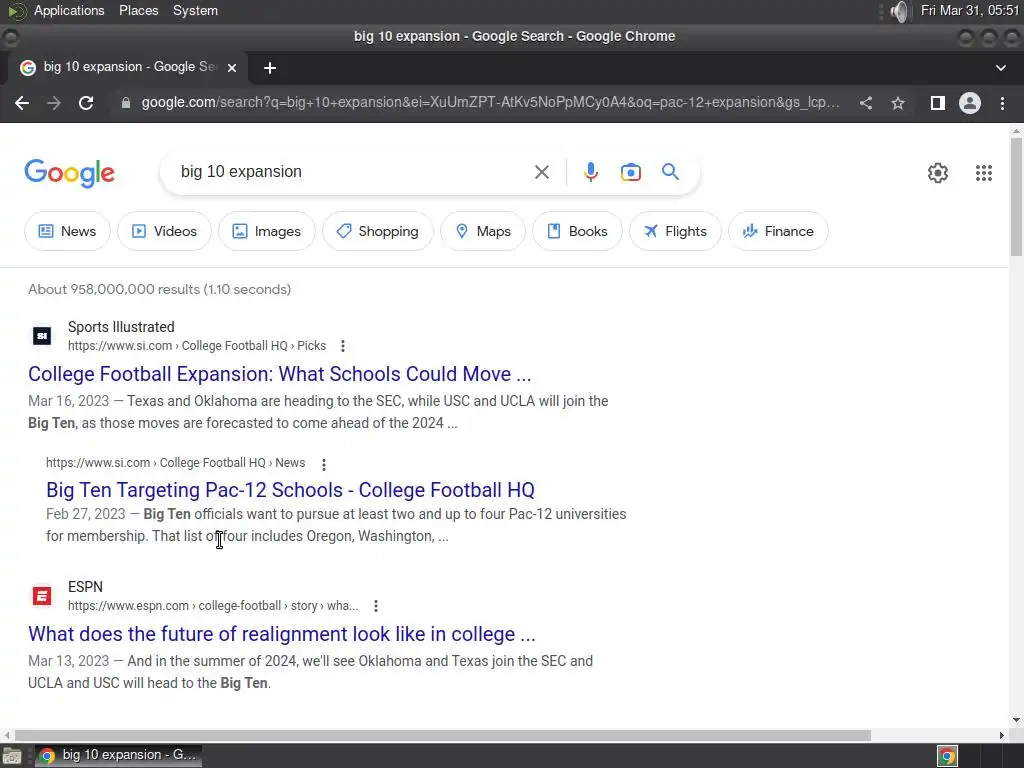
Task: Start voice search with microphone icon
Action: click(x=591, y=172)
